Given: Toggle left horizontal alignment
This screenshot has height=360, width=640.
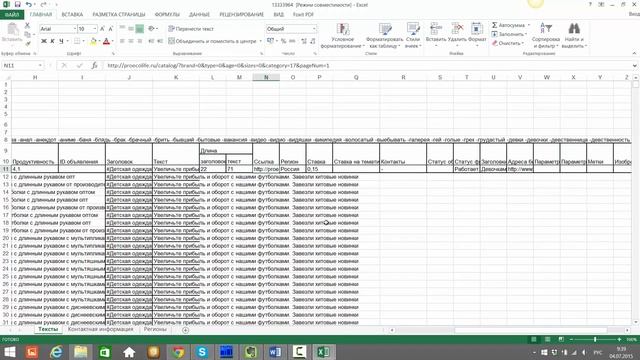Looking at the screenshot, I should tap(122, 41).
